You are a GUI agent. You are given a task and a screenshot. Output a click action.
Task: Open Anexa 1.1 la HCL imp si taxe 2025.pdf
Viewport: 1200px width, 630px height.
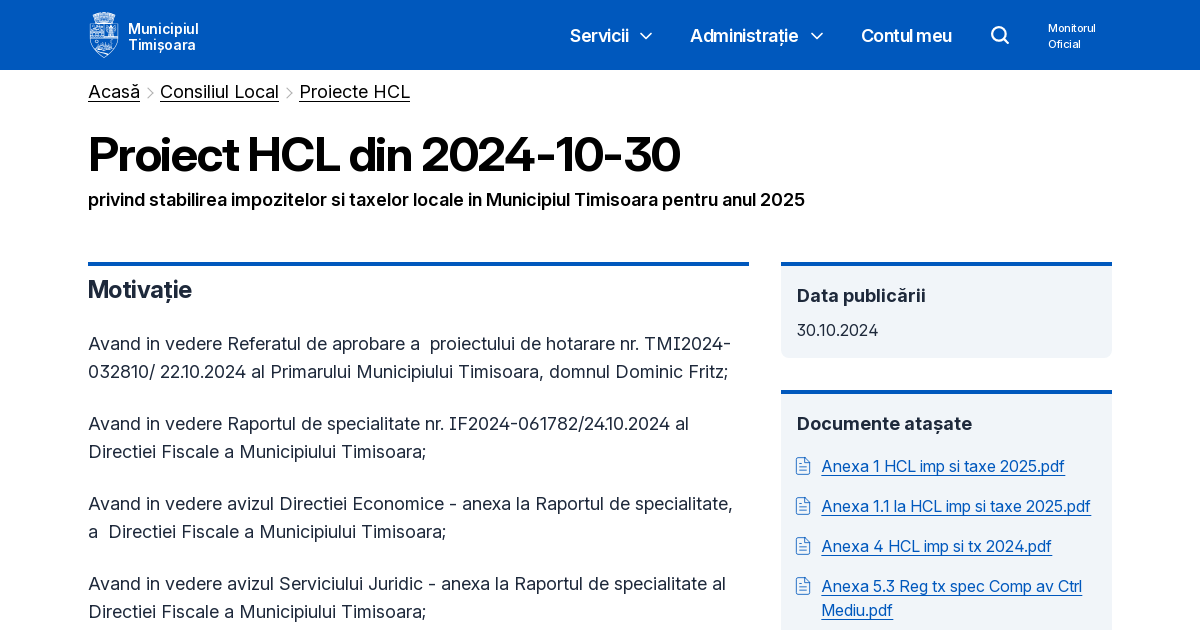click(x=955, y=506)
